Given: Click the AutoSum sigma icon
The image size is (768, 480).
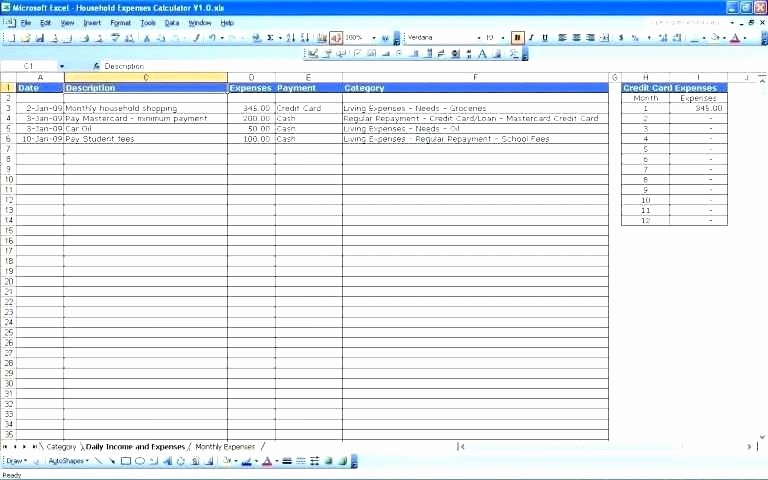Looking at the screenshot, I should pos(270,38).
